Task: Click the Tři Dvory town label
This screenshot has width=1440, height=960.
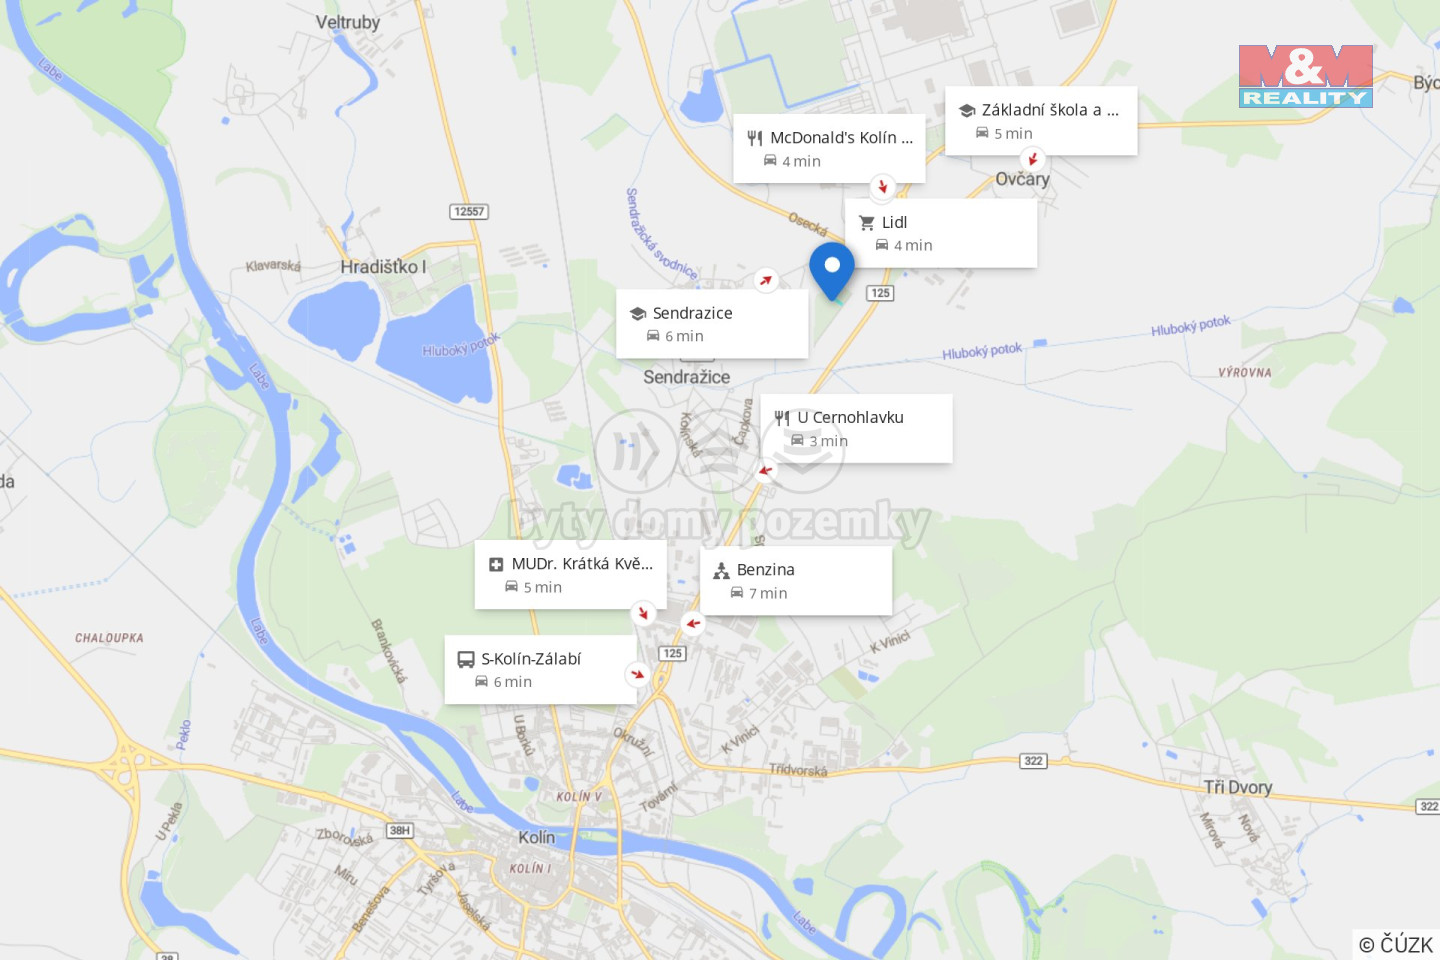Action: point(1238,788)
